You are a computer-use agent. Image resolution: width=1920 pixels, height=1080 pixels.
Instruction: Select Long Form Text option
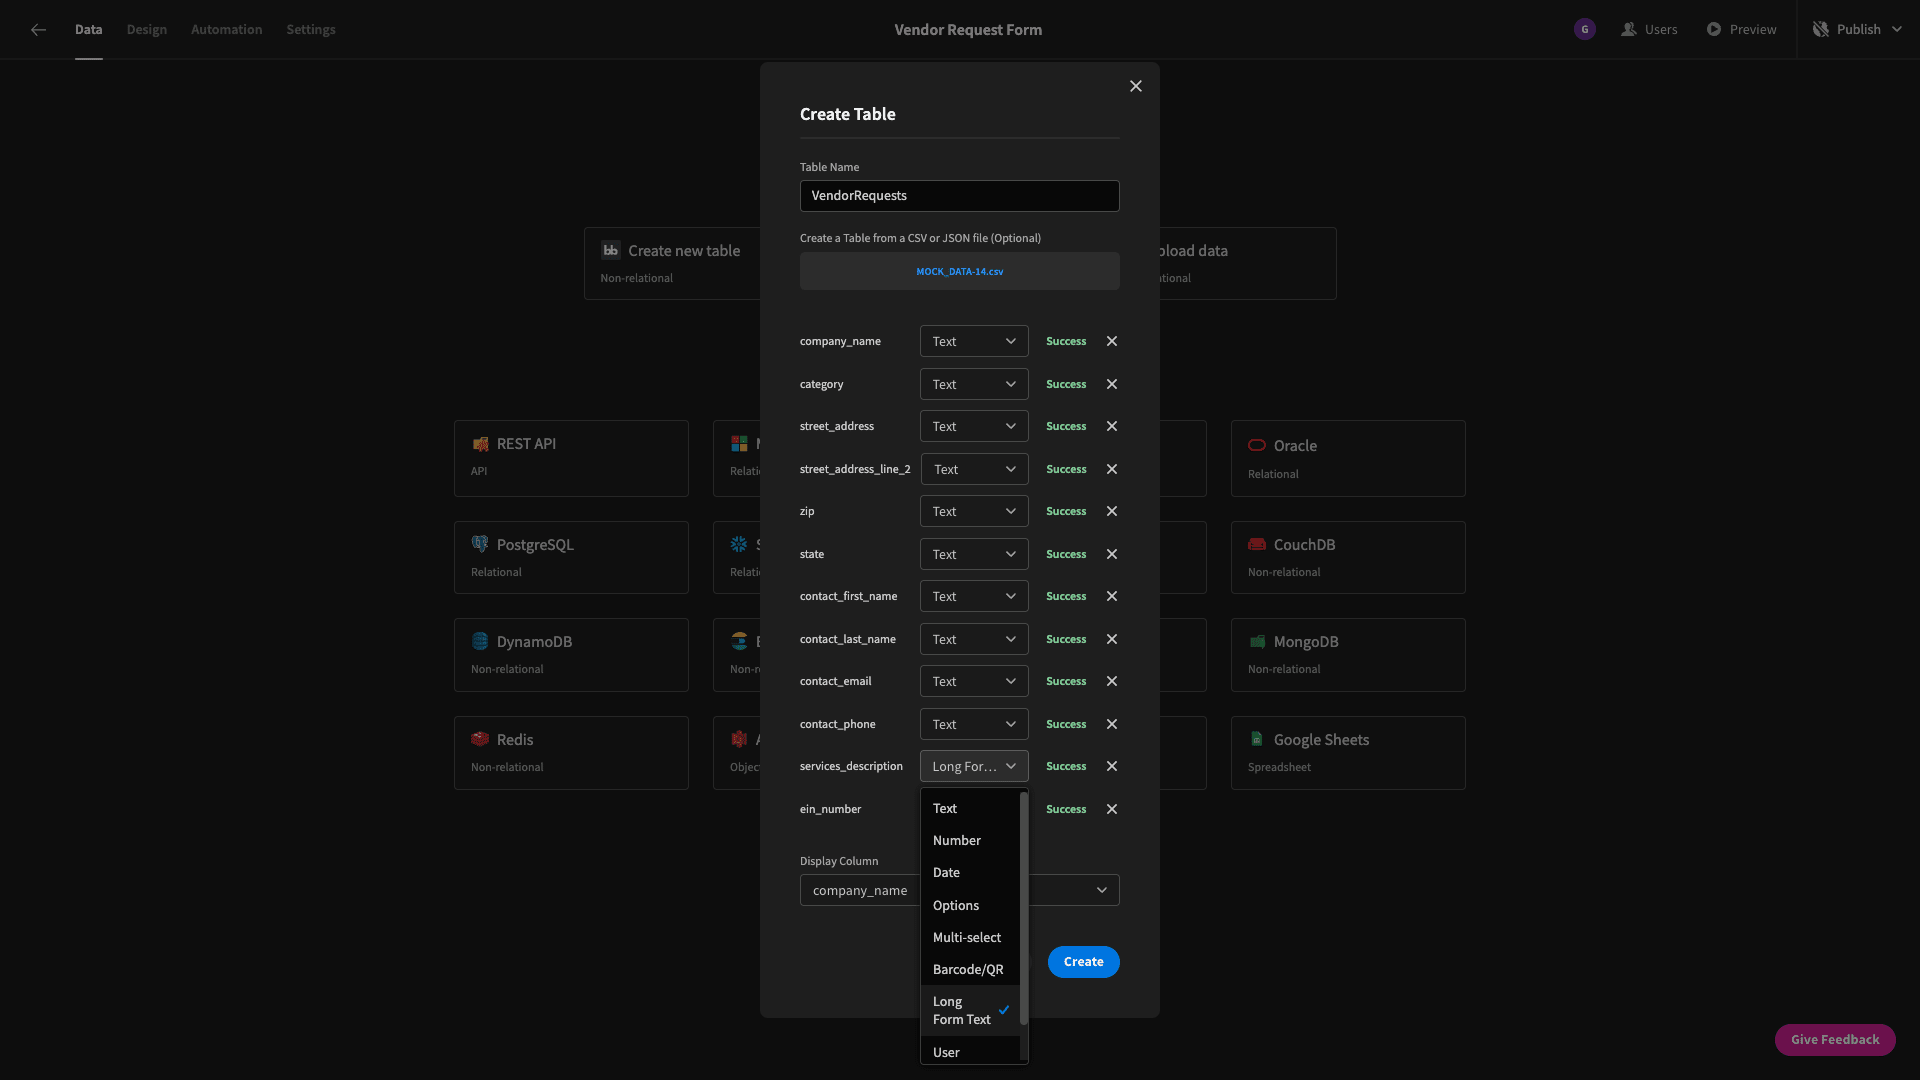point(970,1010)
